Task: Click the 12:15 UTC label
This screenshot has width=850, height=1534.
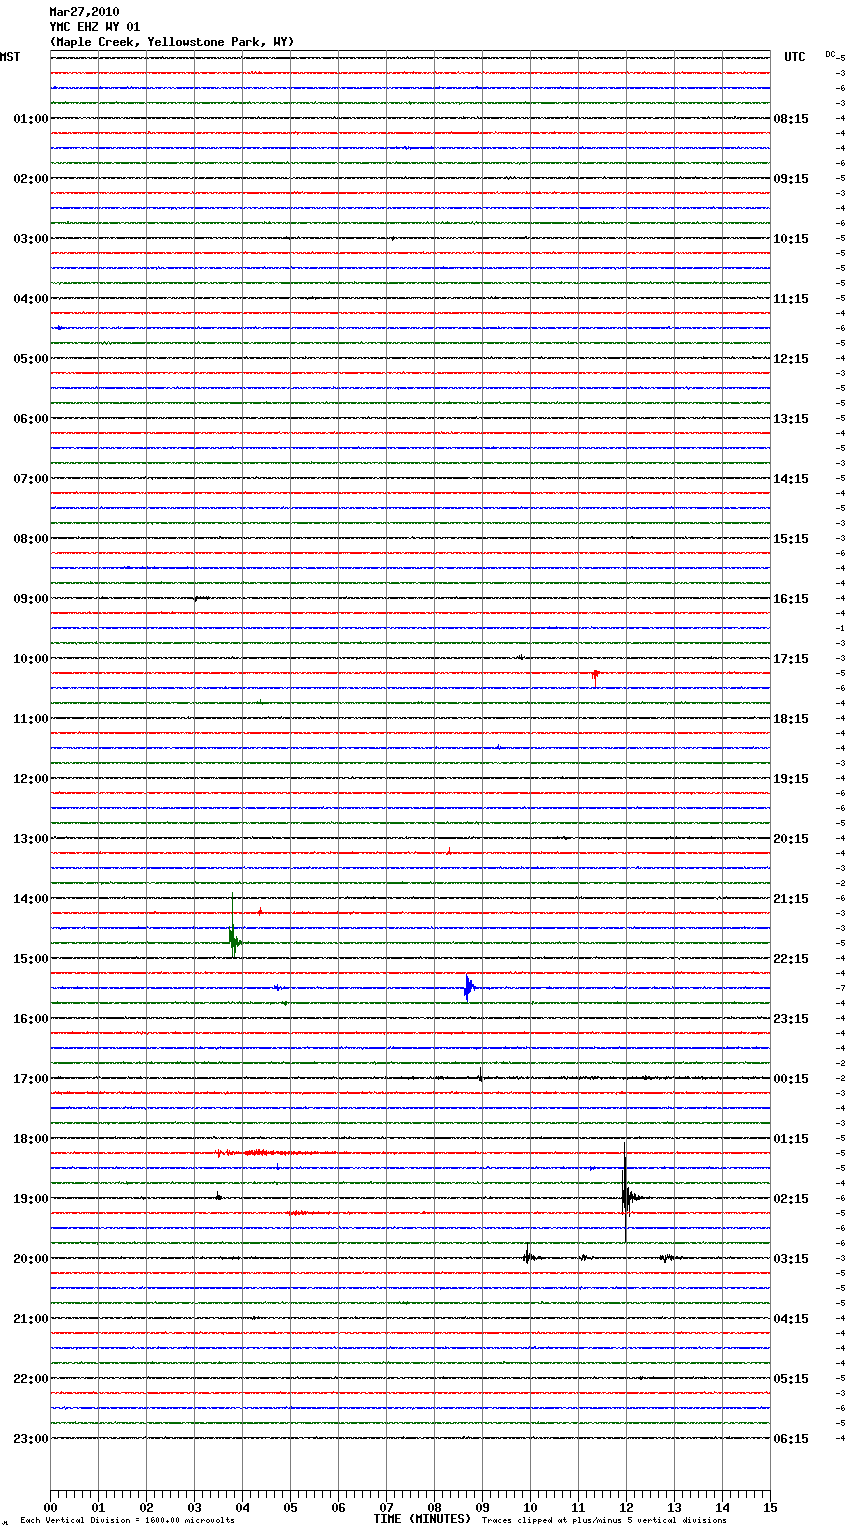Action: pos(791,359)
